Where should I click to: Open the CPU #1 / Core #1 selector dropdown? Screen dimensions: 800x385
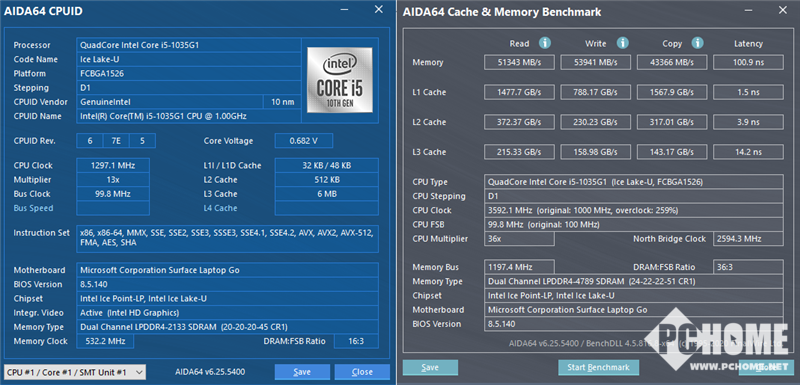pyautogui.click(x=74, y=372)
